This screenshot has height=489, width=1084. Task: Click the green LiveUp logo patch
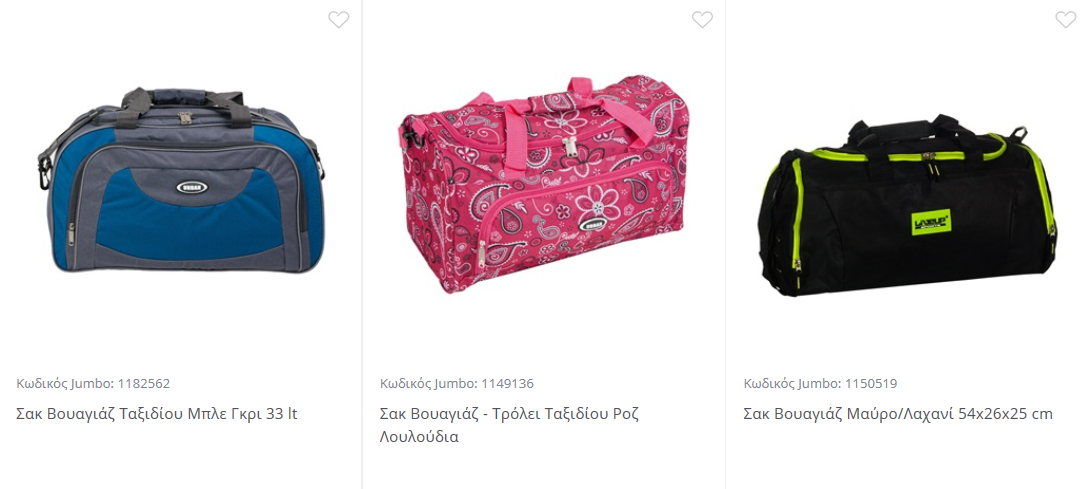[931, 221]
